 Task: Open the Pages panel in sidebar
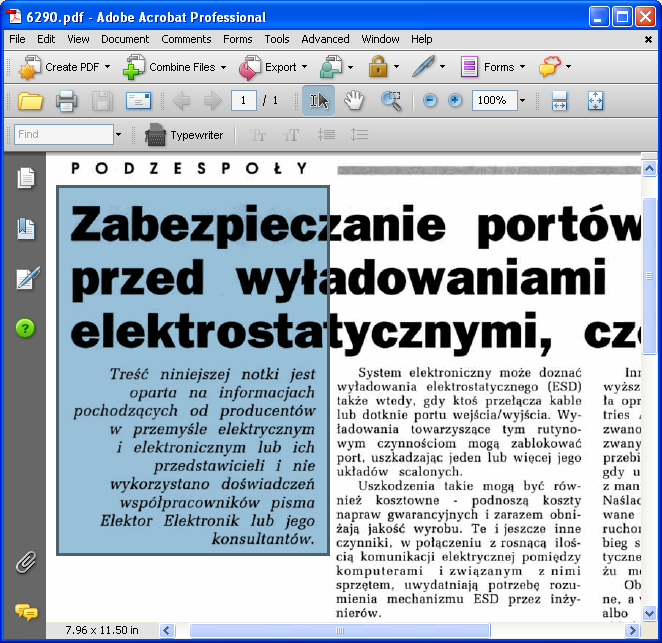26,178
